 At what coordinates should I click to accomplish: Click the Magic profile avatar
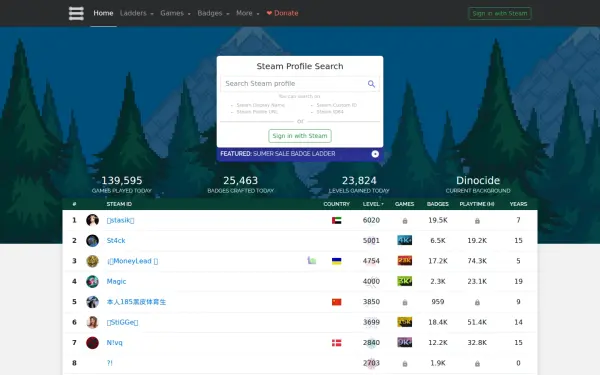click(92, 282)
